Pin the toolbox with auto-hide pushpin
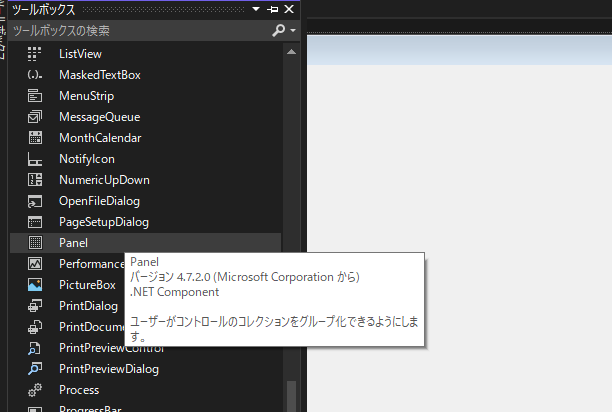Screen dimensions: 612x412 [272, 9]
